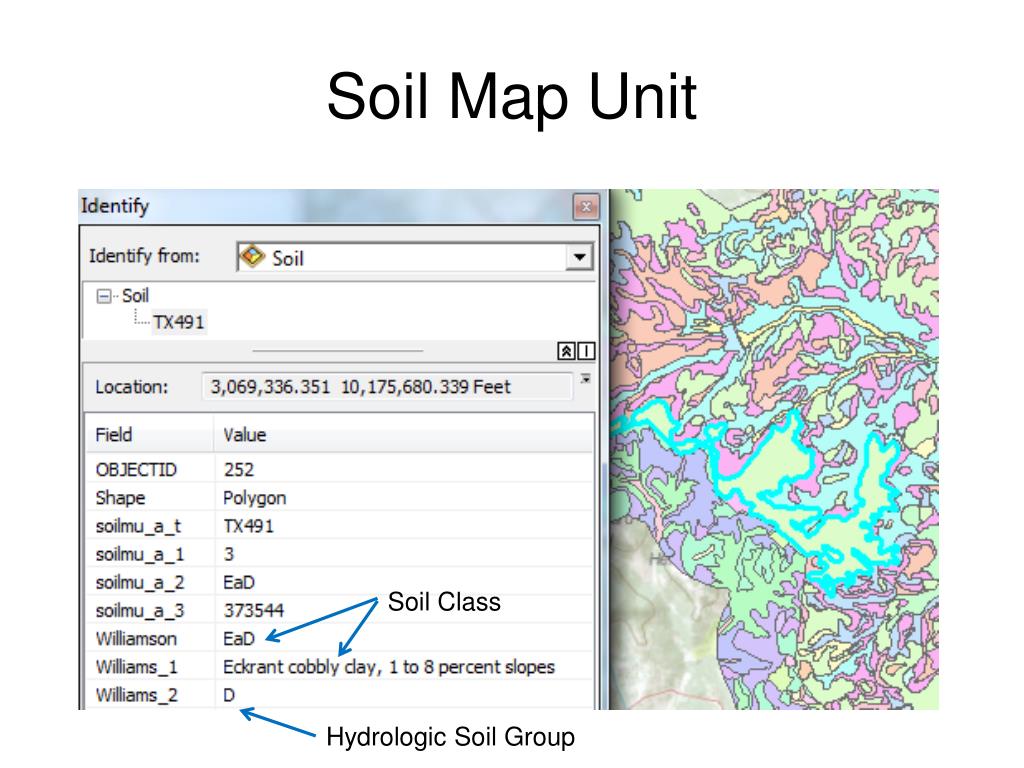Select the Williams_1 field name

[x=136, y=667]
